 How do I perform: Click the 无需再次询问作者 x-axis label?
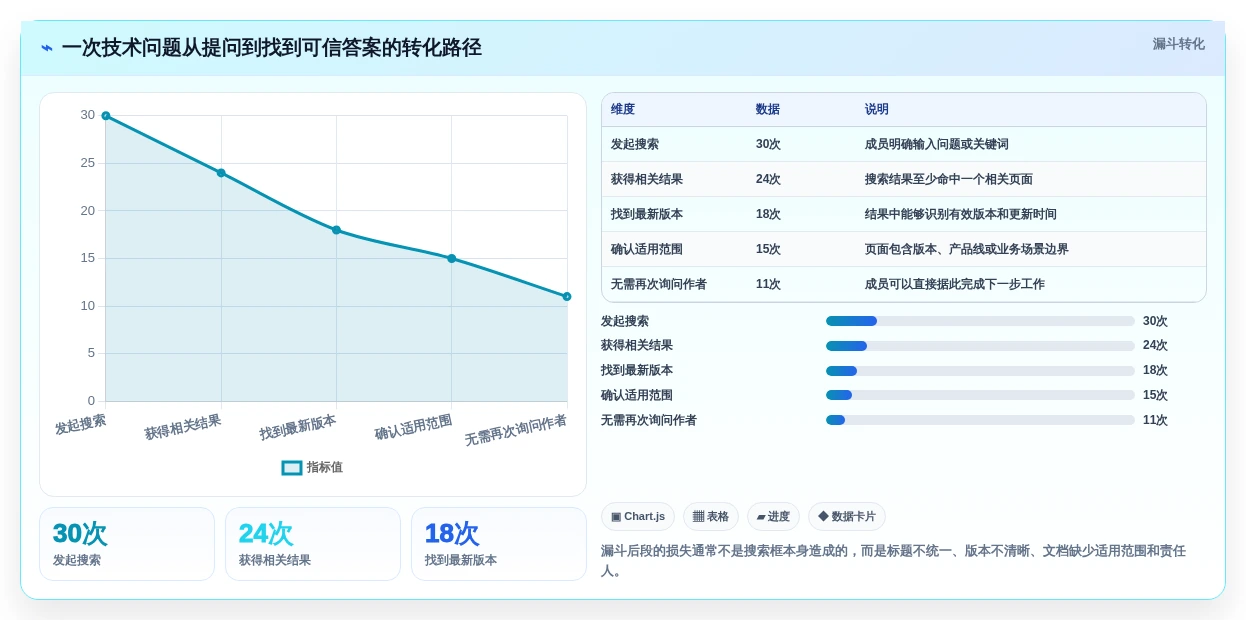click(516, 430)
